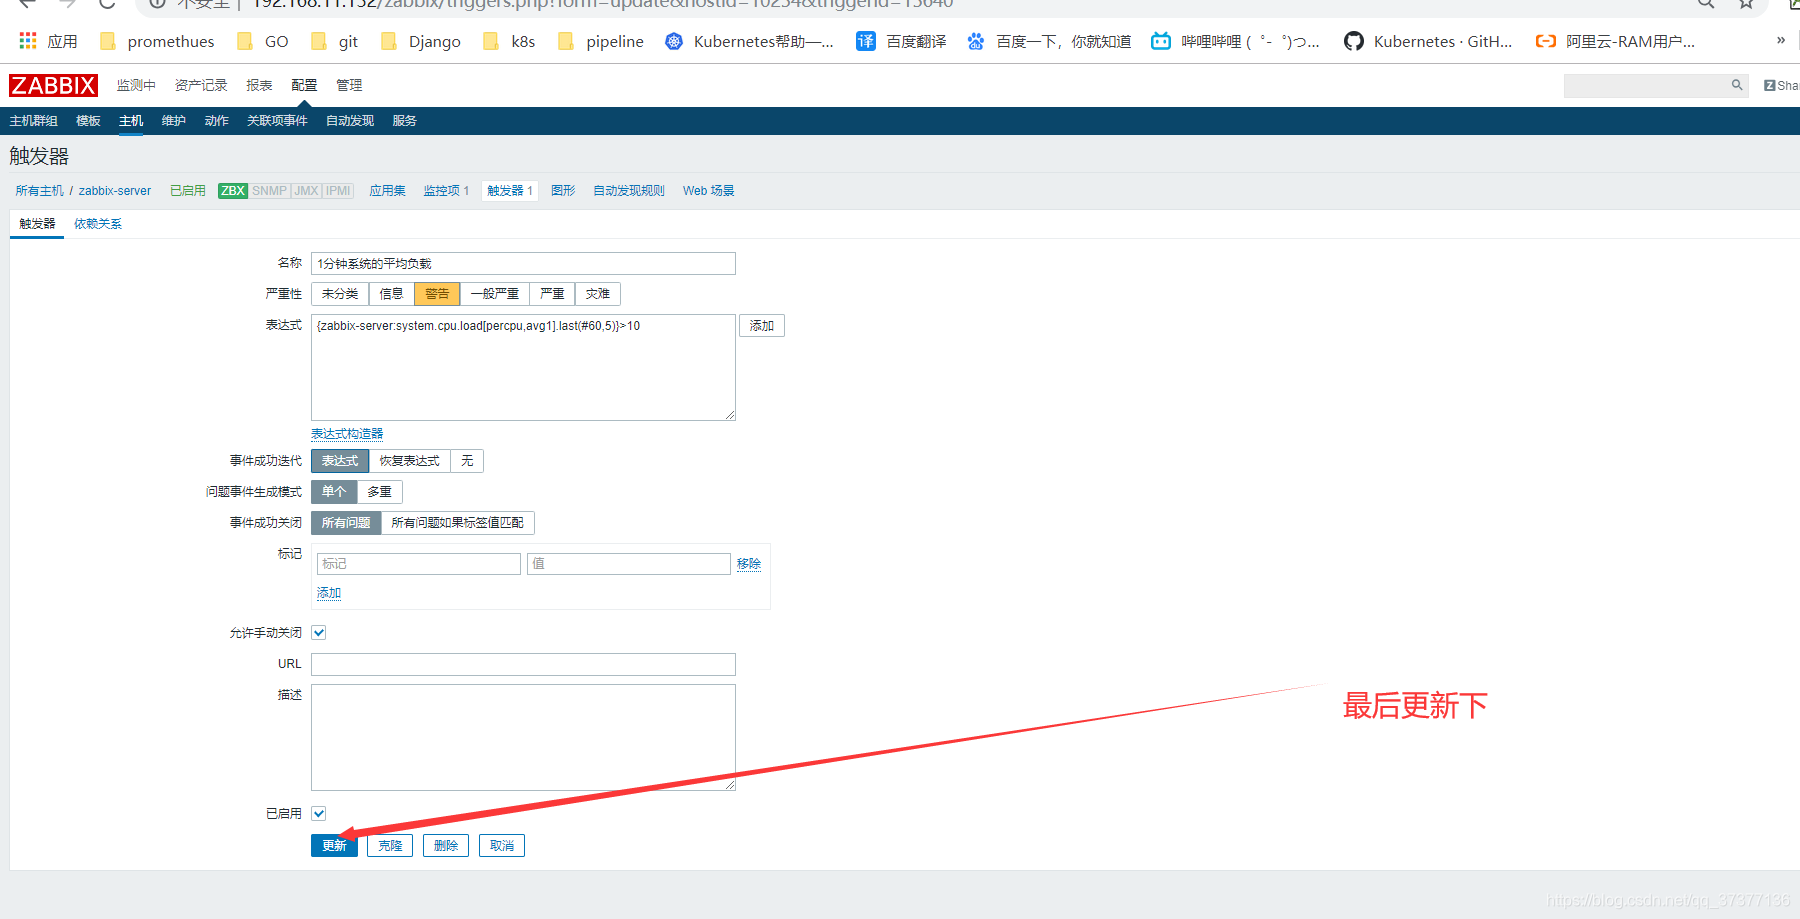Click the 取消 button

tap(502, 846)
